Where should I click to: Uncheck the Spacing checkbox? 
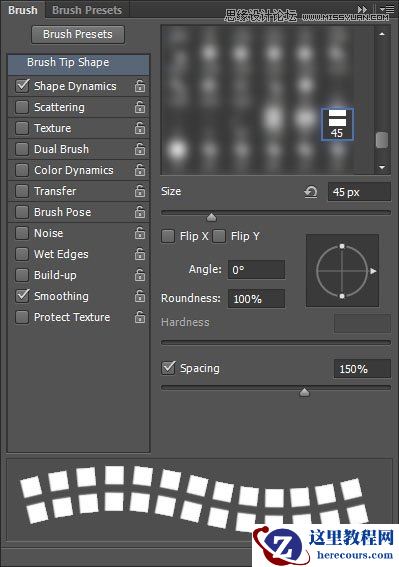click(168, 368)
